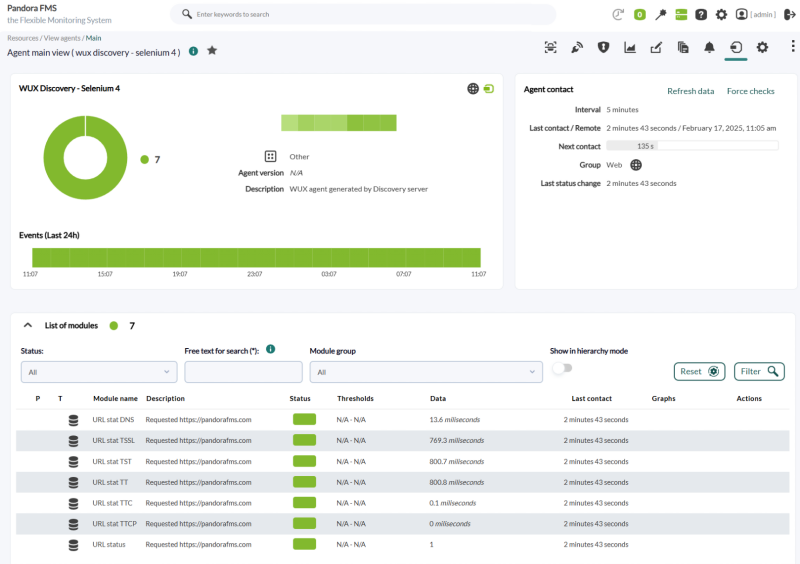This screenshot has height=564, width=800.
Task: Open the magic wand tools icon
Action: [x=661, y=14]
